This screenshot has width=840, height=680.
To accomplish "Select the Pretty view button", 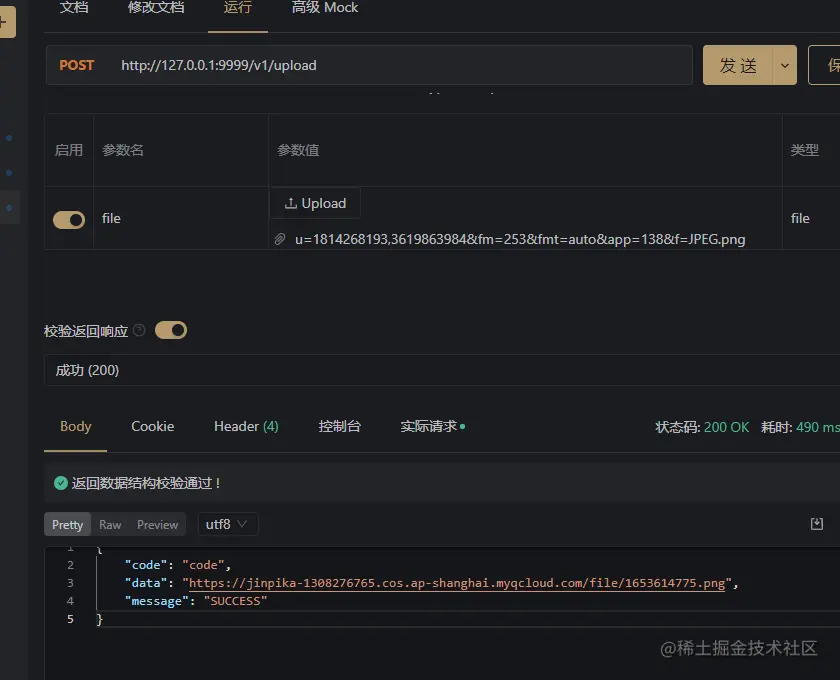I will coord(68,524).
